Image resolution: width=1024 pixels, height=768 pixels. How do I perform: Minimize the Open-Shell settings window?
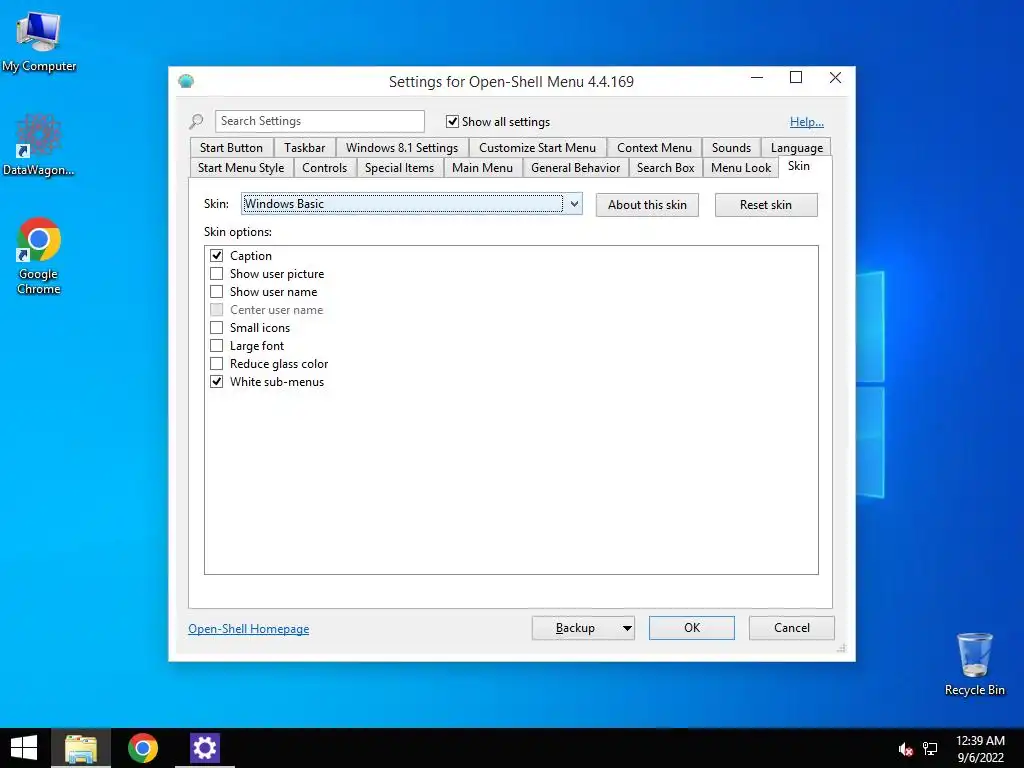click(x=757, y=78)
